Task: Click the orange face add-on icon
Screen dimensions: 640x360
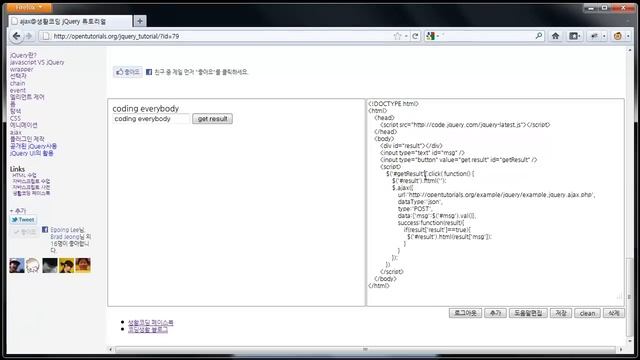Action: (618, 36)
